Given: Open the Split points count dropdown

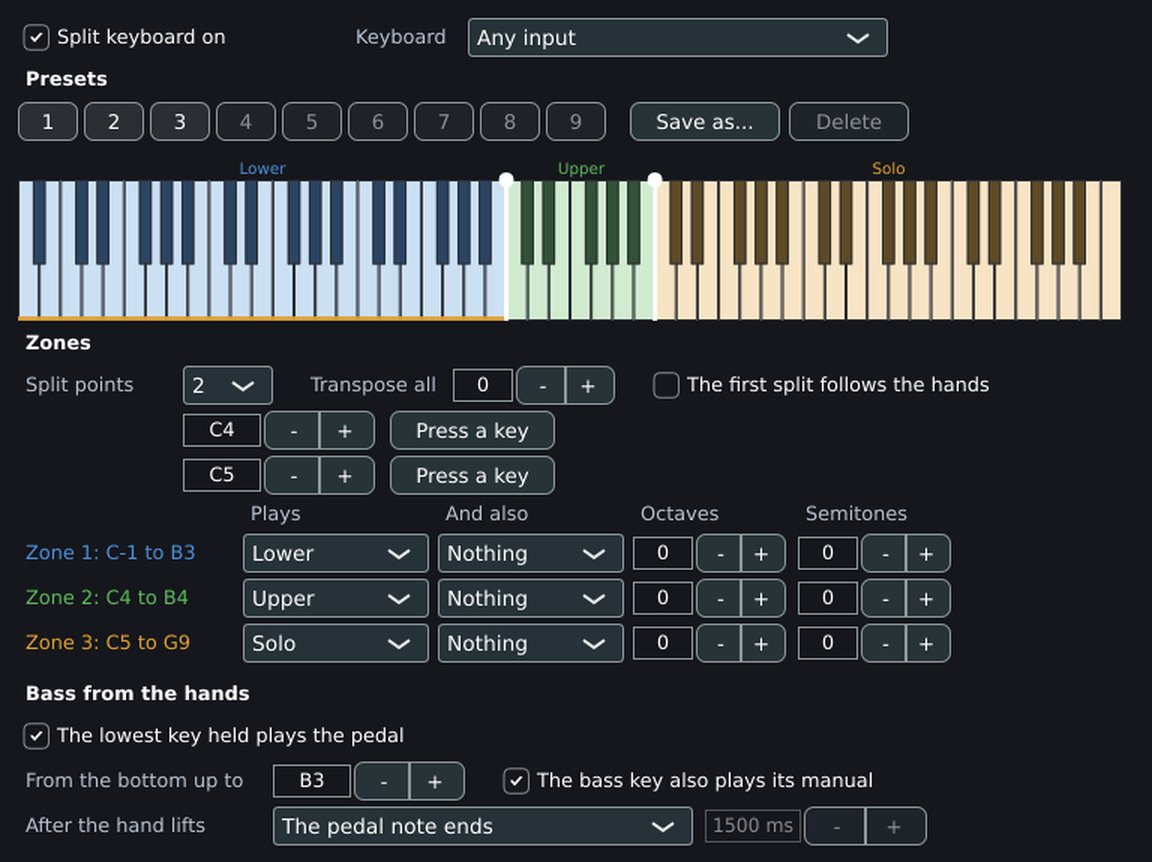Looking at the screenshot, I should (228, 385).
